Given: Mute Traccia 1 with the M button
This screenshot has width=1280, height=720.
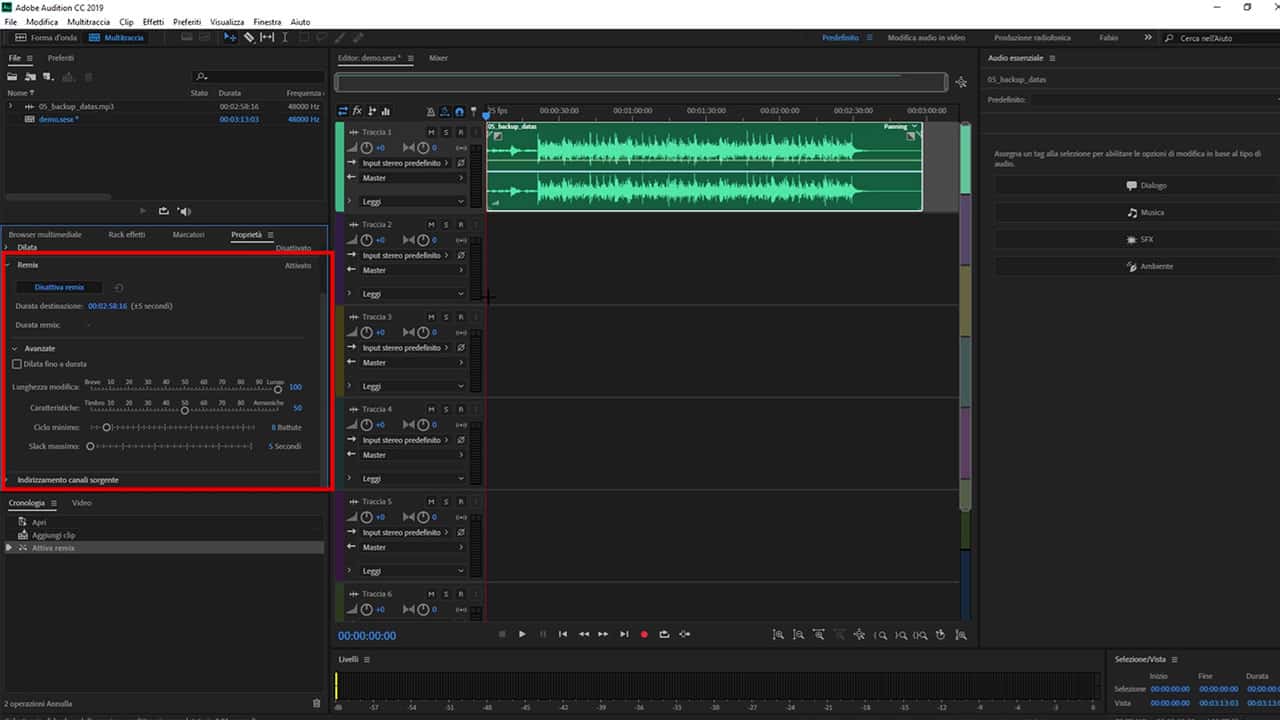Looking at the screenshot, I should (x=431, y=132).
